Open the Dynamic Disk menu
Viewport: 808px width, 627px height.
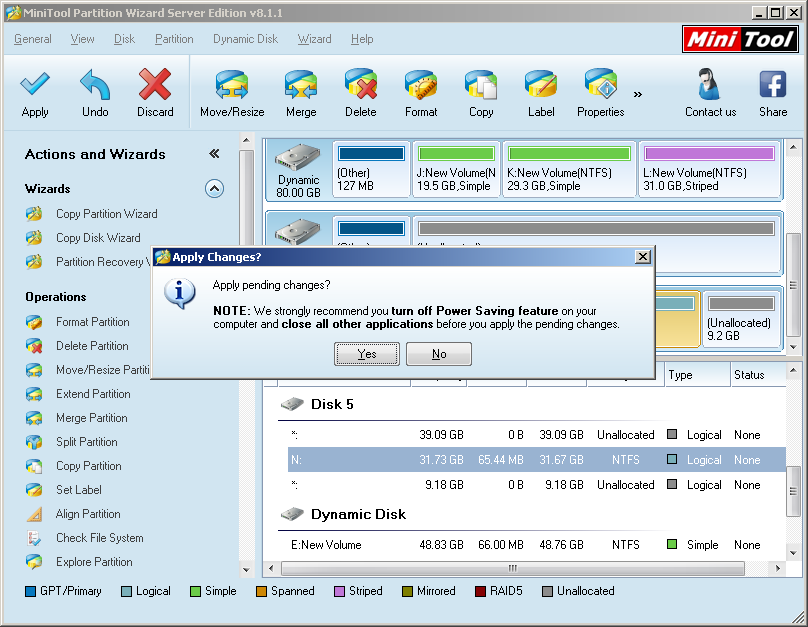pyautogui.click(x=245, y=39)
